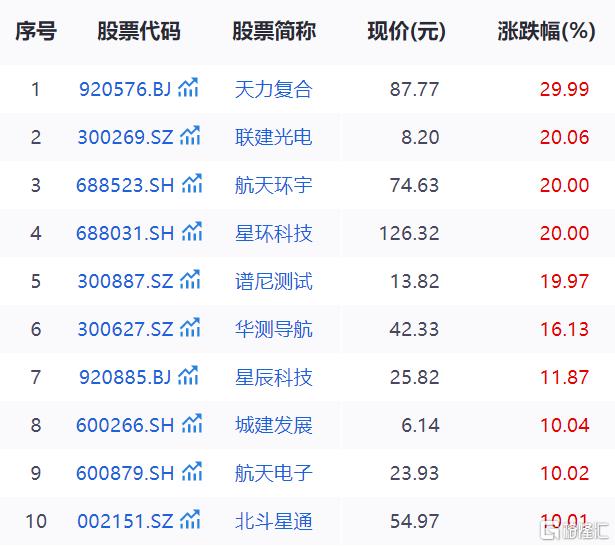Open chart icon beside 600879.SH
This screenshot has width=615, height=547.
[x=192, y=472]
